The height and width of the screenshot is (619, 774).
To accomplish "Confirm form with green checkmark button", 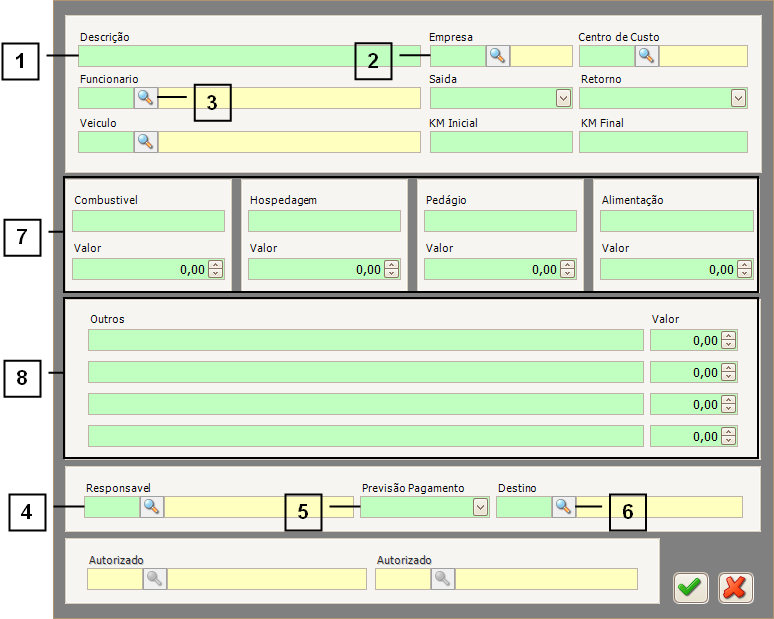I will [x=690, y=587].
